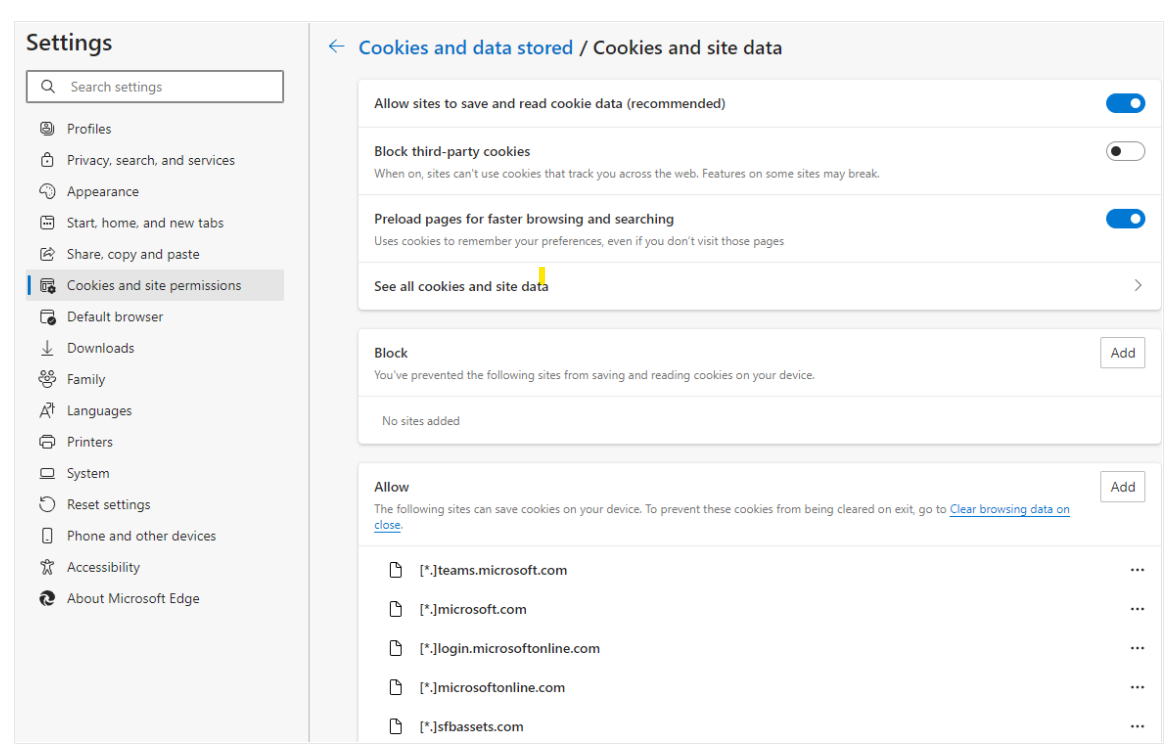Click the Appearance palette icon
Viewport: 1171px width, 748px height.
47,191
